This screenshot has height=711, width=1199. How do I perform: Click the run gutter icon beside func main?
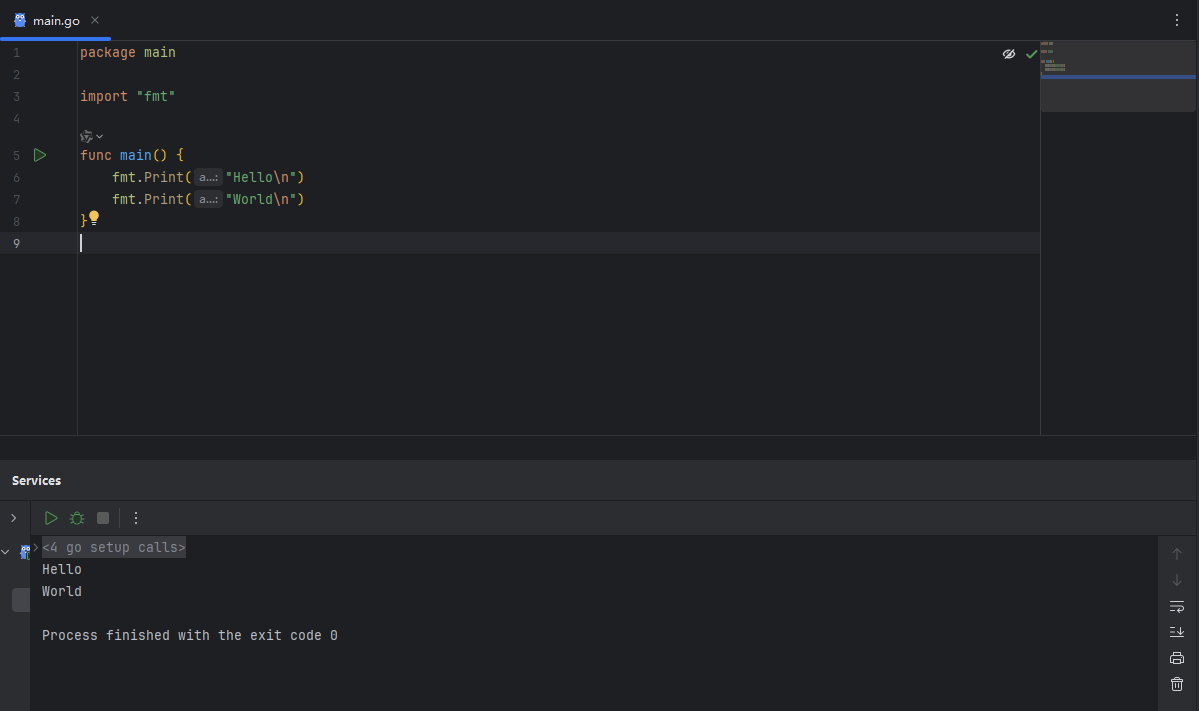[x=40, y=155]
